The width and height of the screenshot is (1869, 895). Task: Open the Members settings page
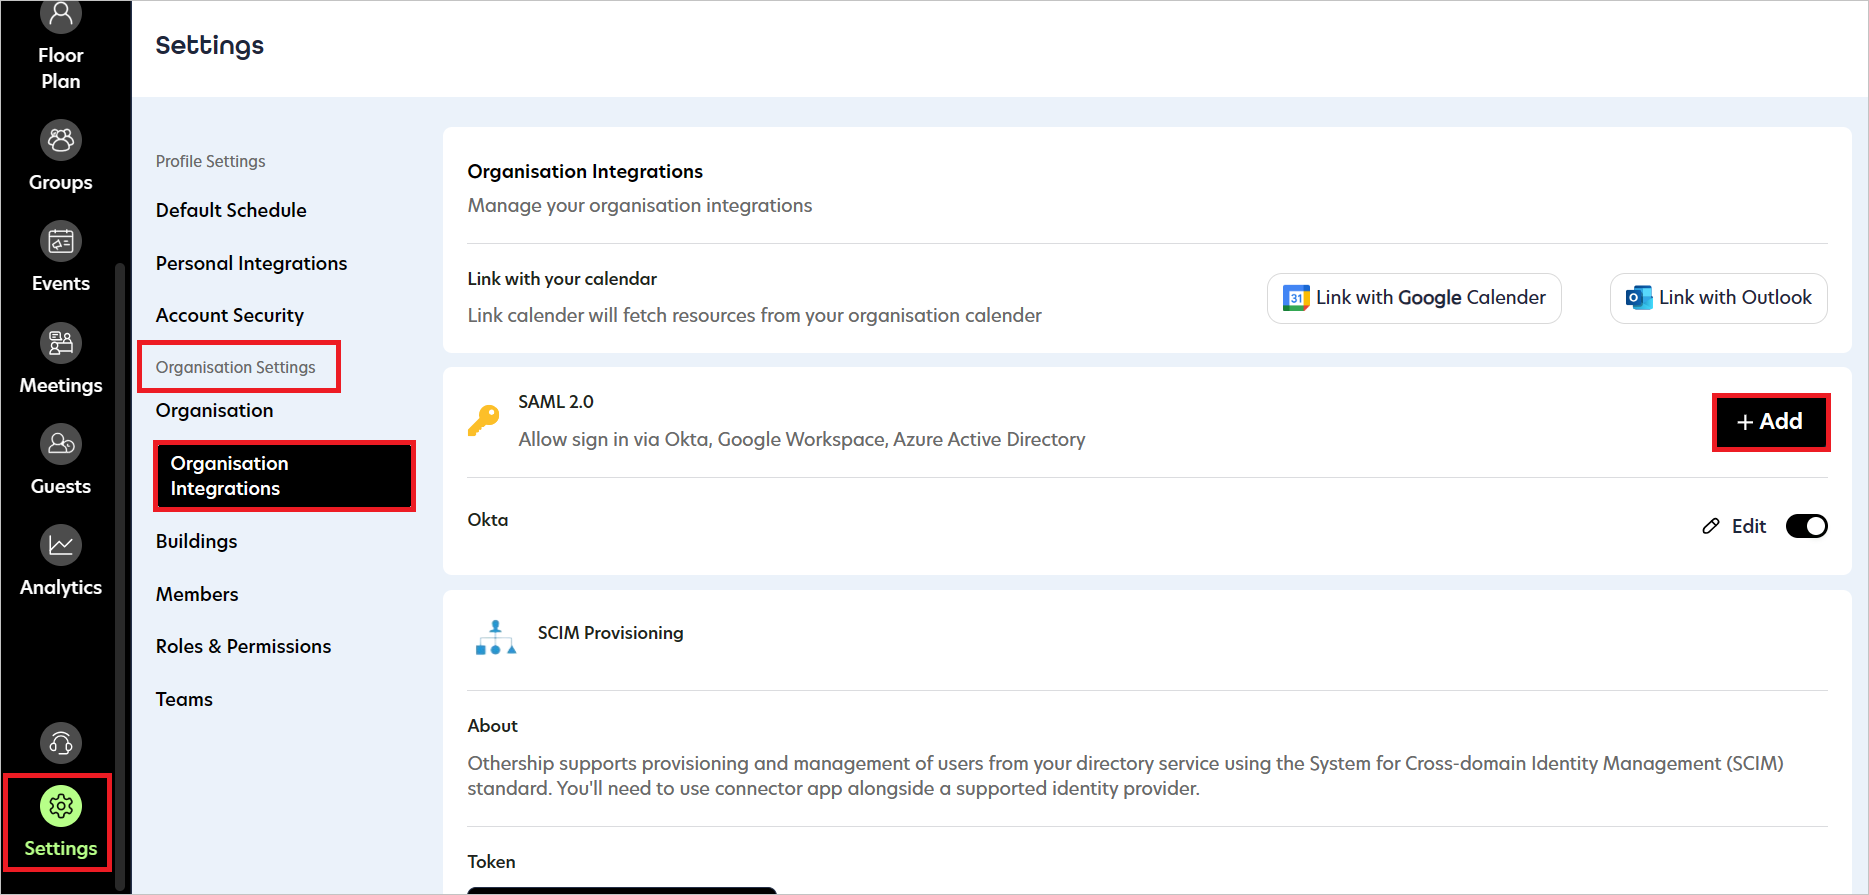click(x=197, y=594)
